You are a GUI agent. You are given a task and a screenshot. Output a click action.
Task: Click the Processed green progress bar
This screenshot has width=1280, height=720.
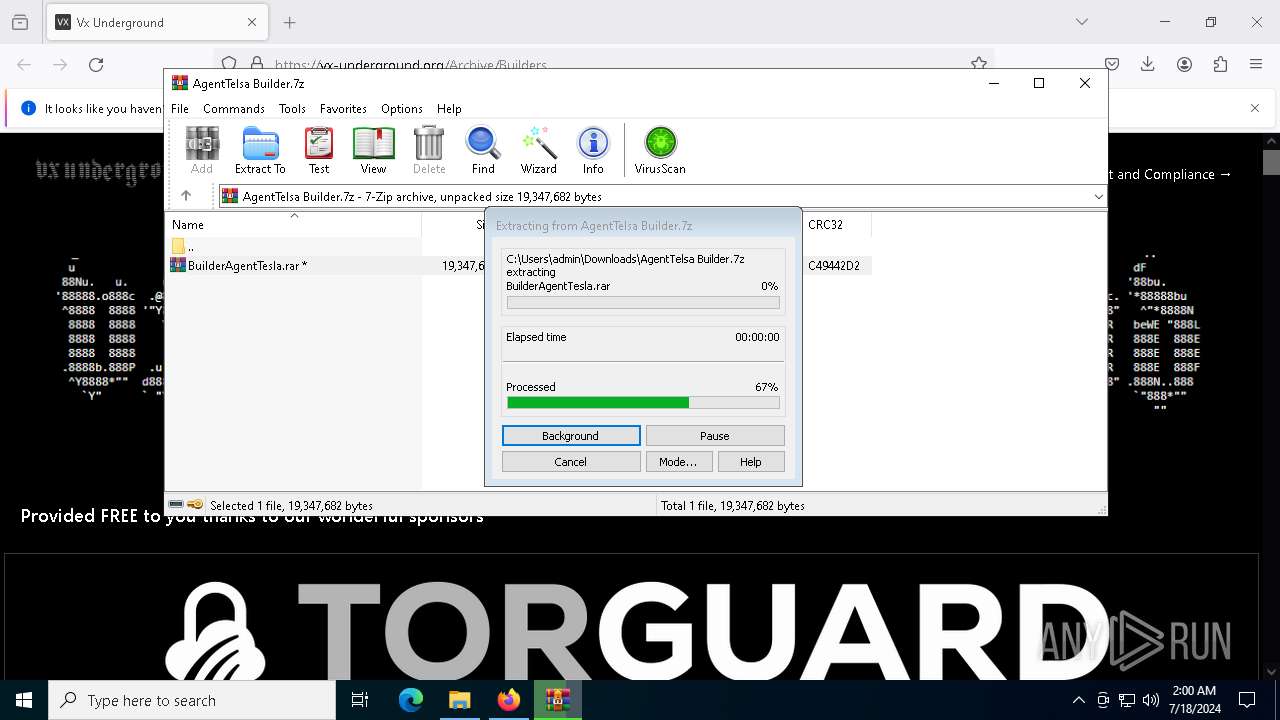click(x=643, y=403)
